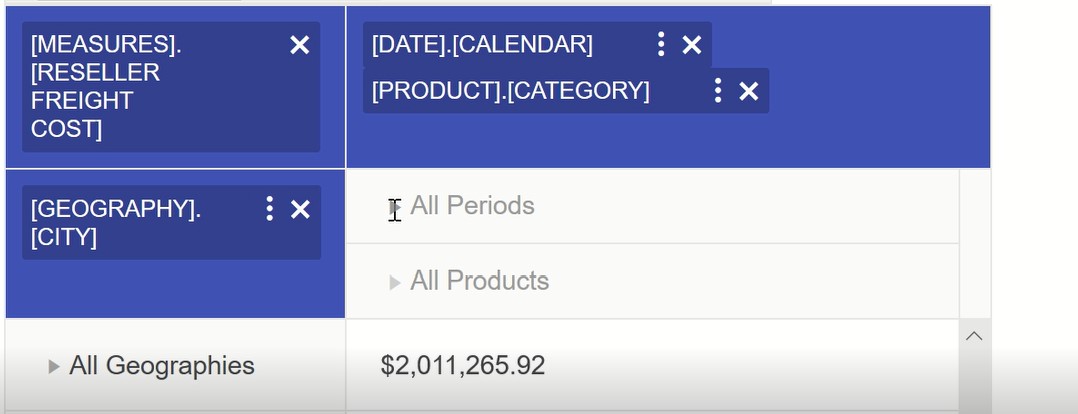Select the Reseller Freight Cost measure chip

click(110, 87)
